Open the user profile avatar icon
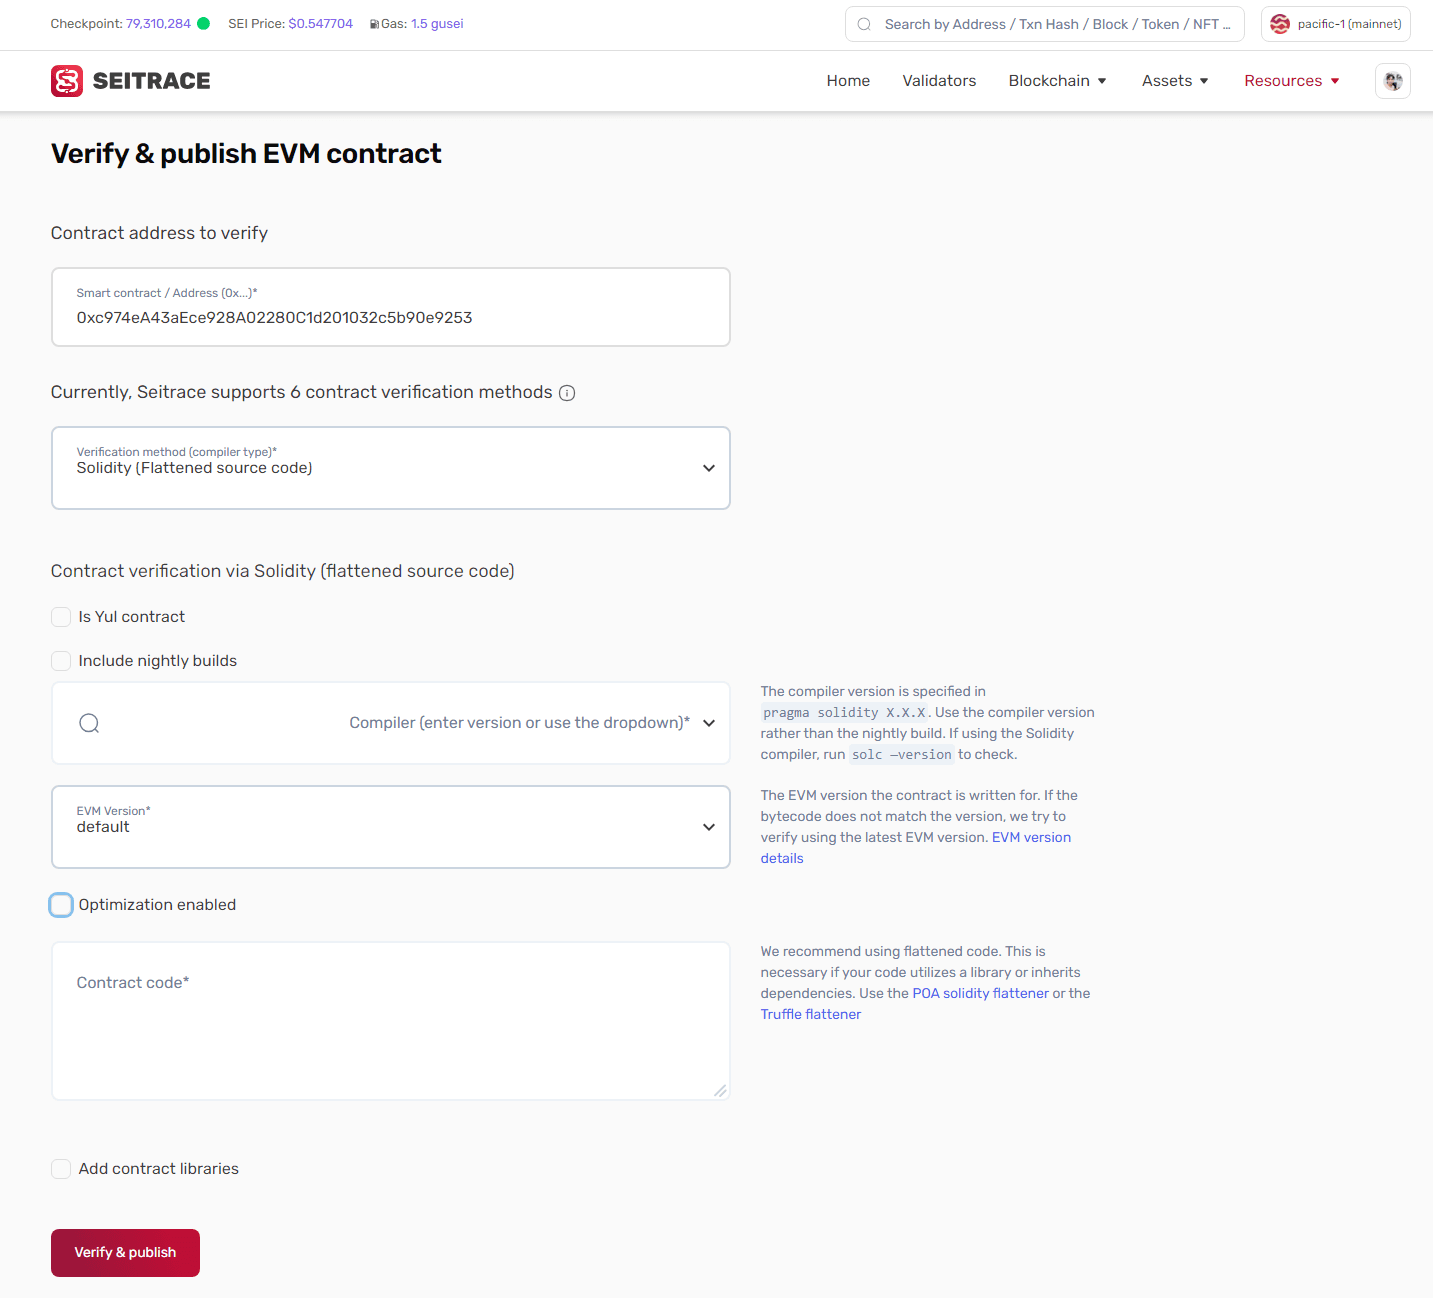This screenshot has height=1298, width=1433. (1392, 81)
